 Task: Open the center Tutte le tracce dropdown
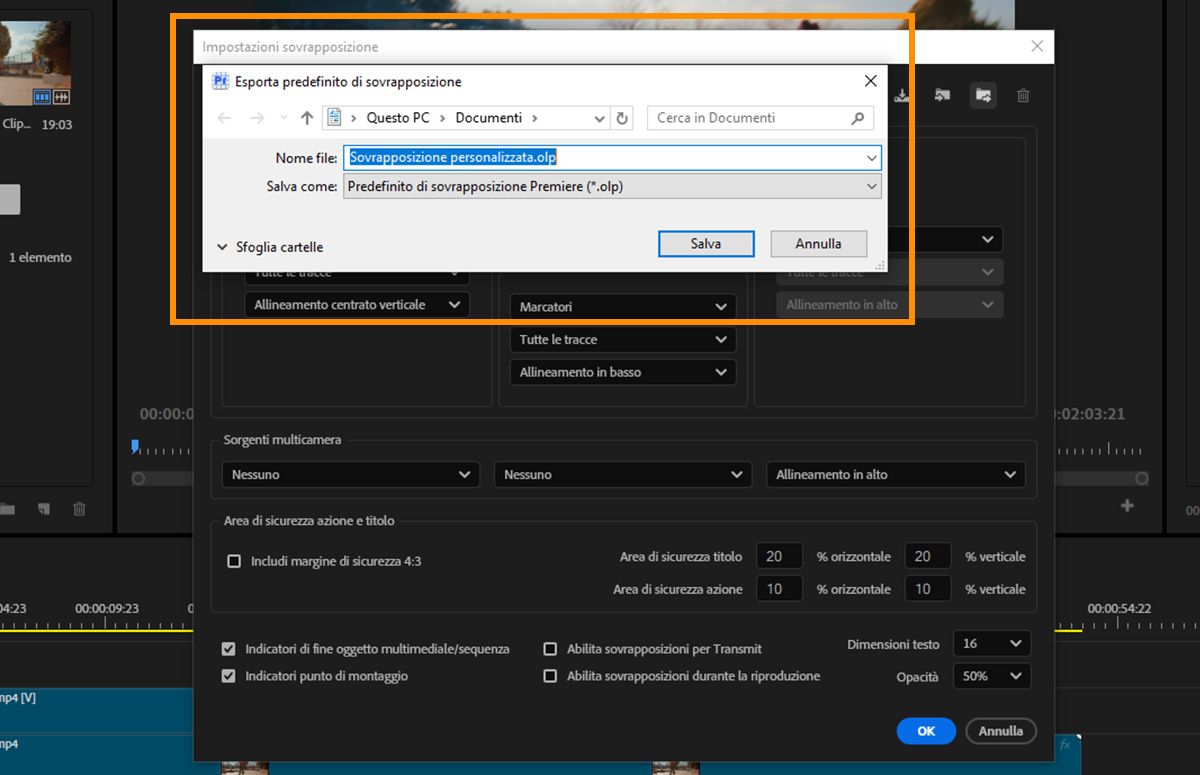[x=623, y=340]
